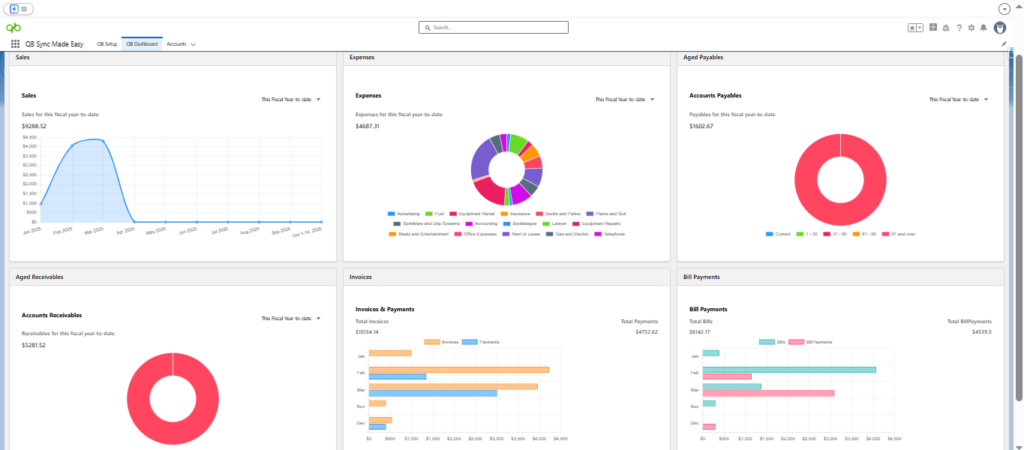Open Accounts Payables period dropdown
This screenshot has height=450, width=1024.
958,100
